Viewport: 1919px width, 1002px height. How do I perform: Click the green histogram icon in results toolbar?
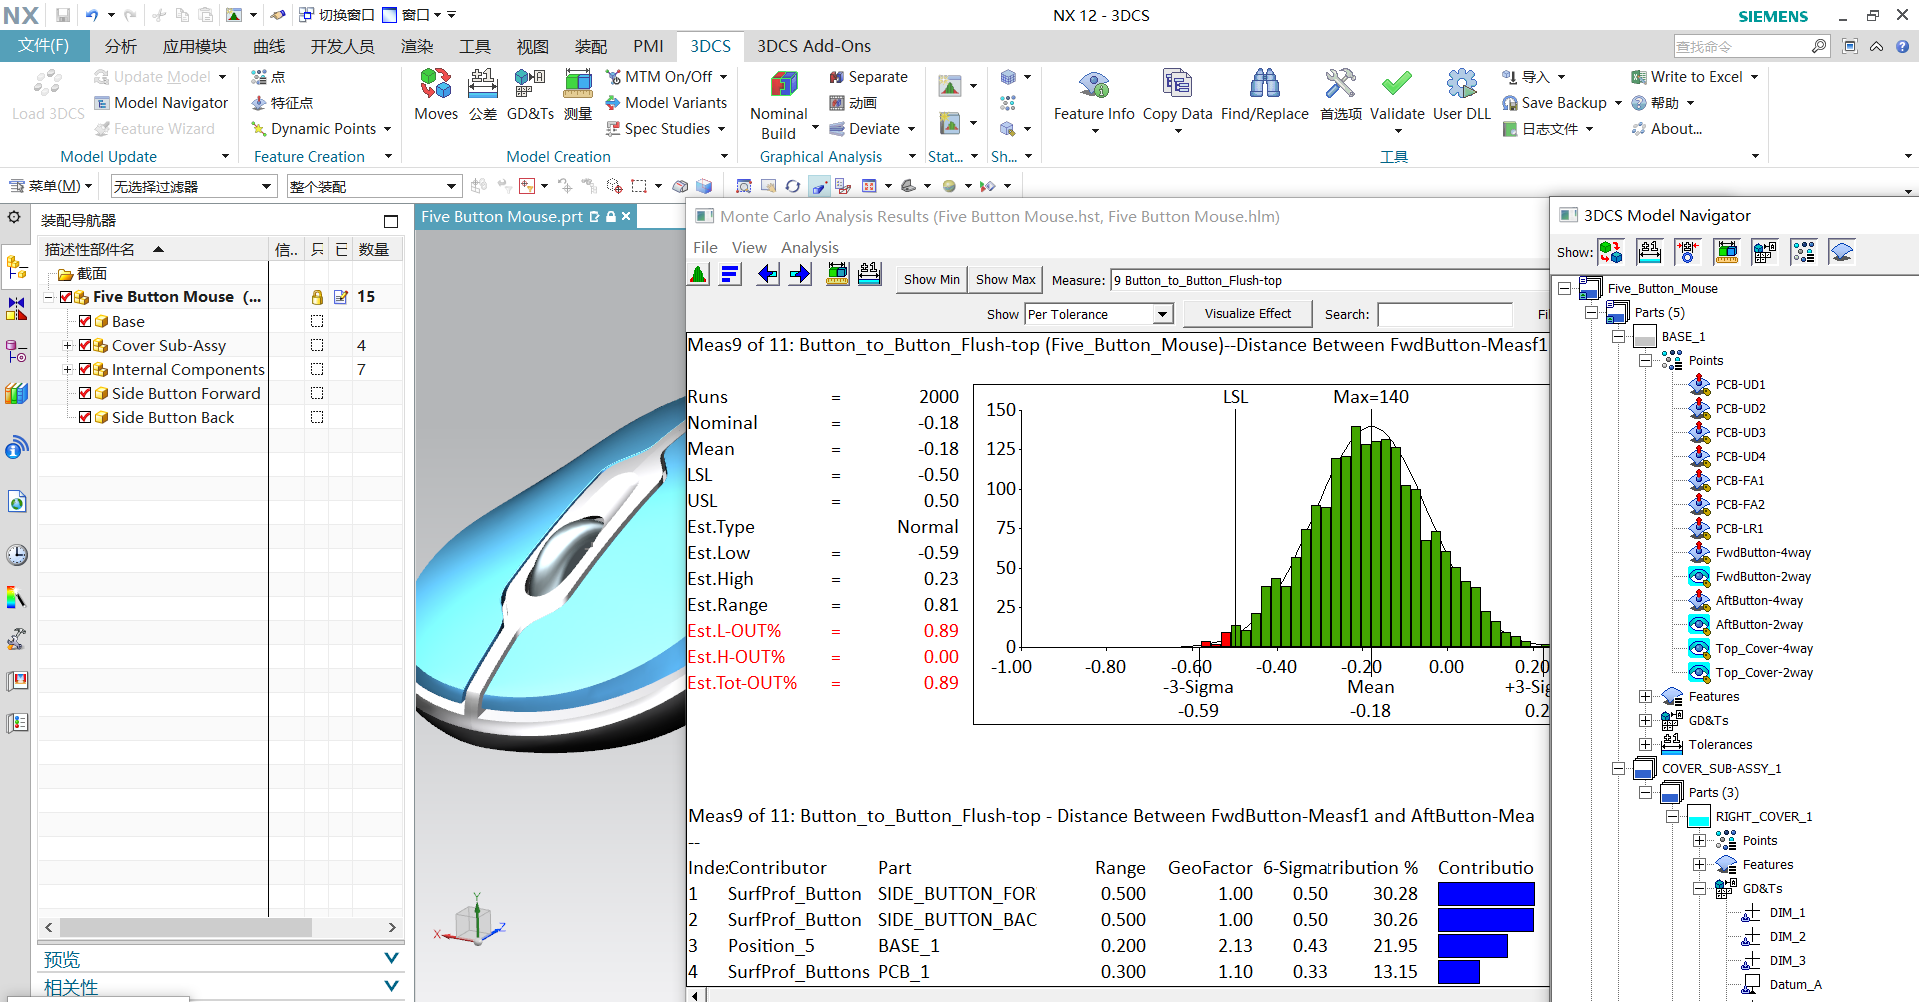pos(699,275)
